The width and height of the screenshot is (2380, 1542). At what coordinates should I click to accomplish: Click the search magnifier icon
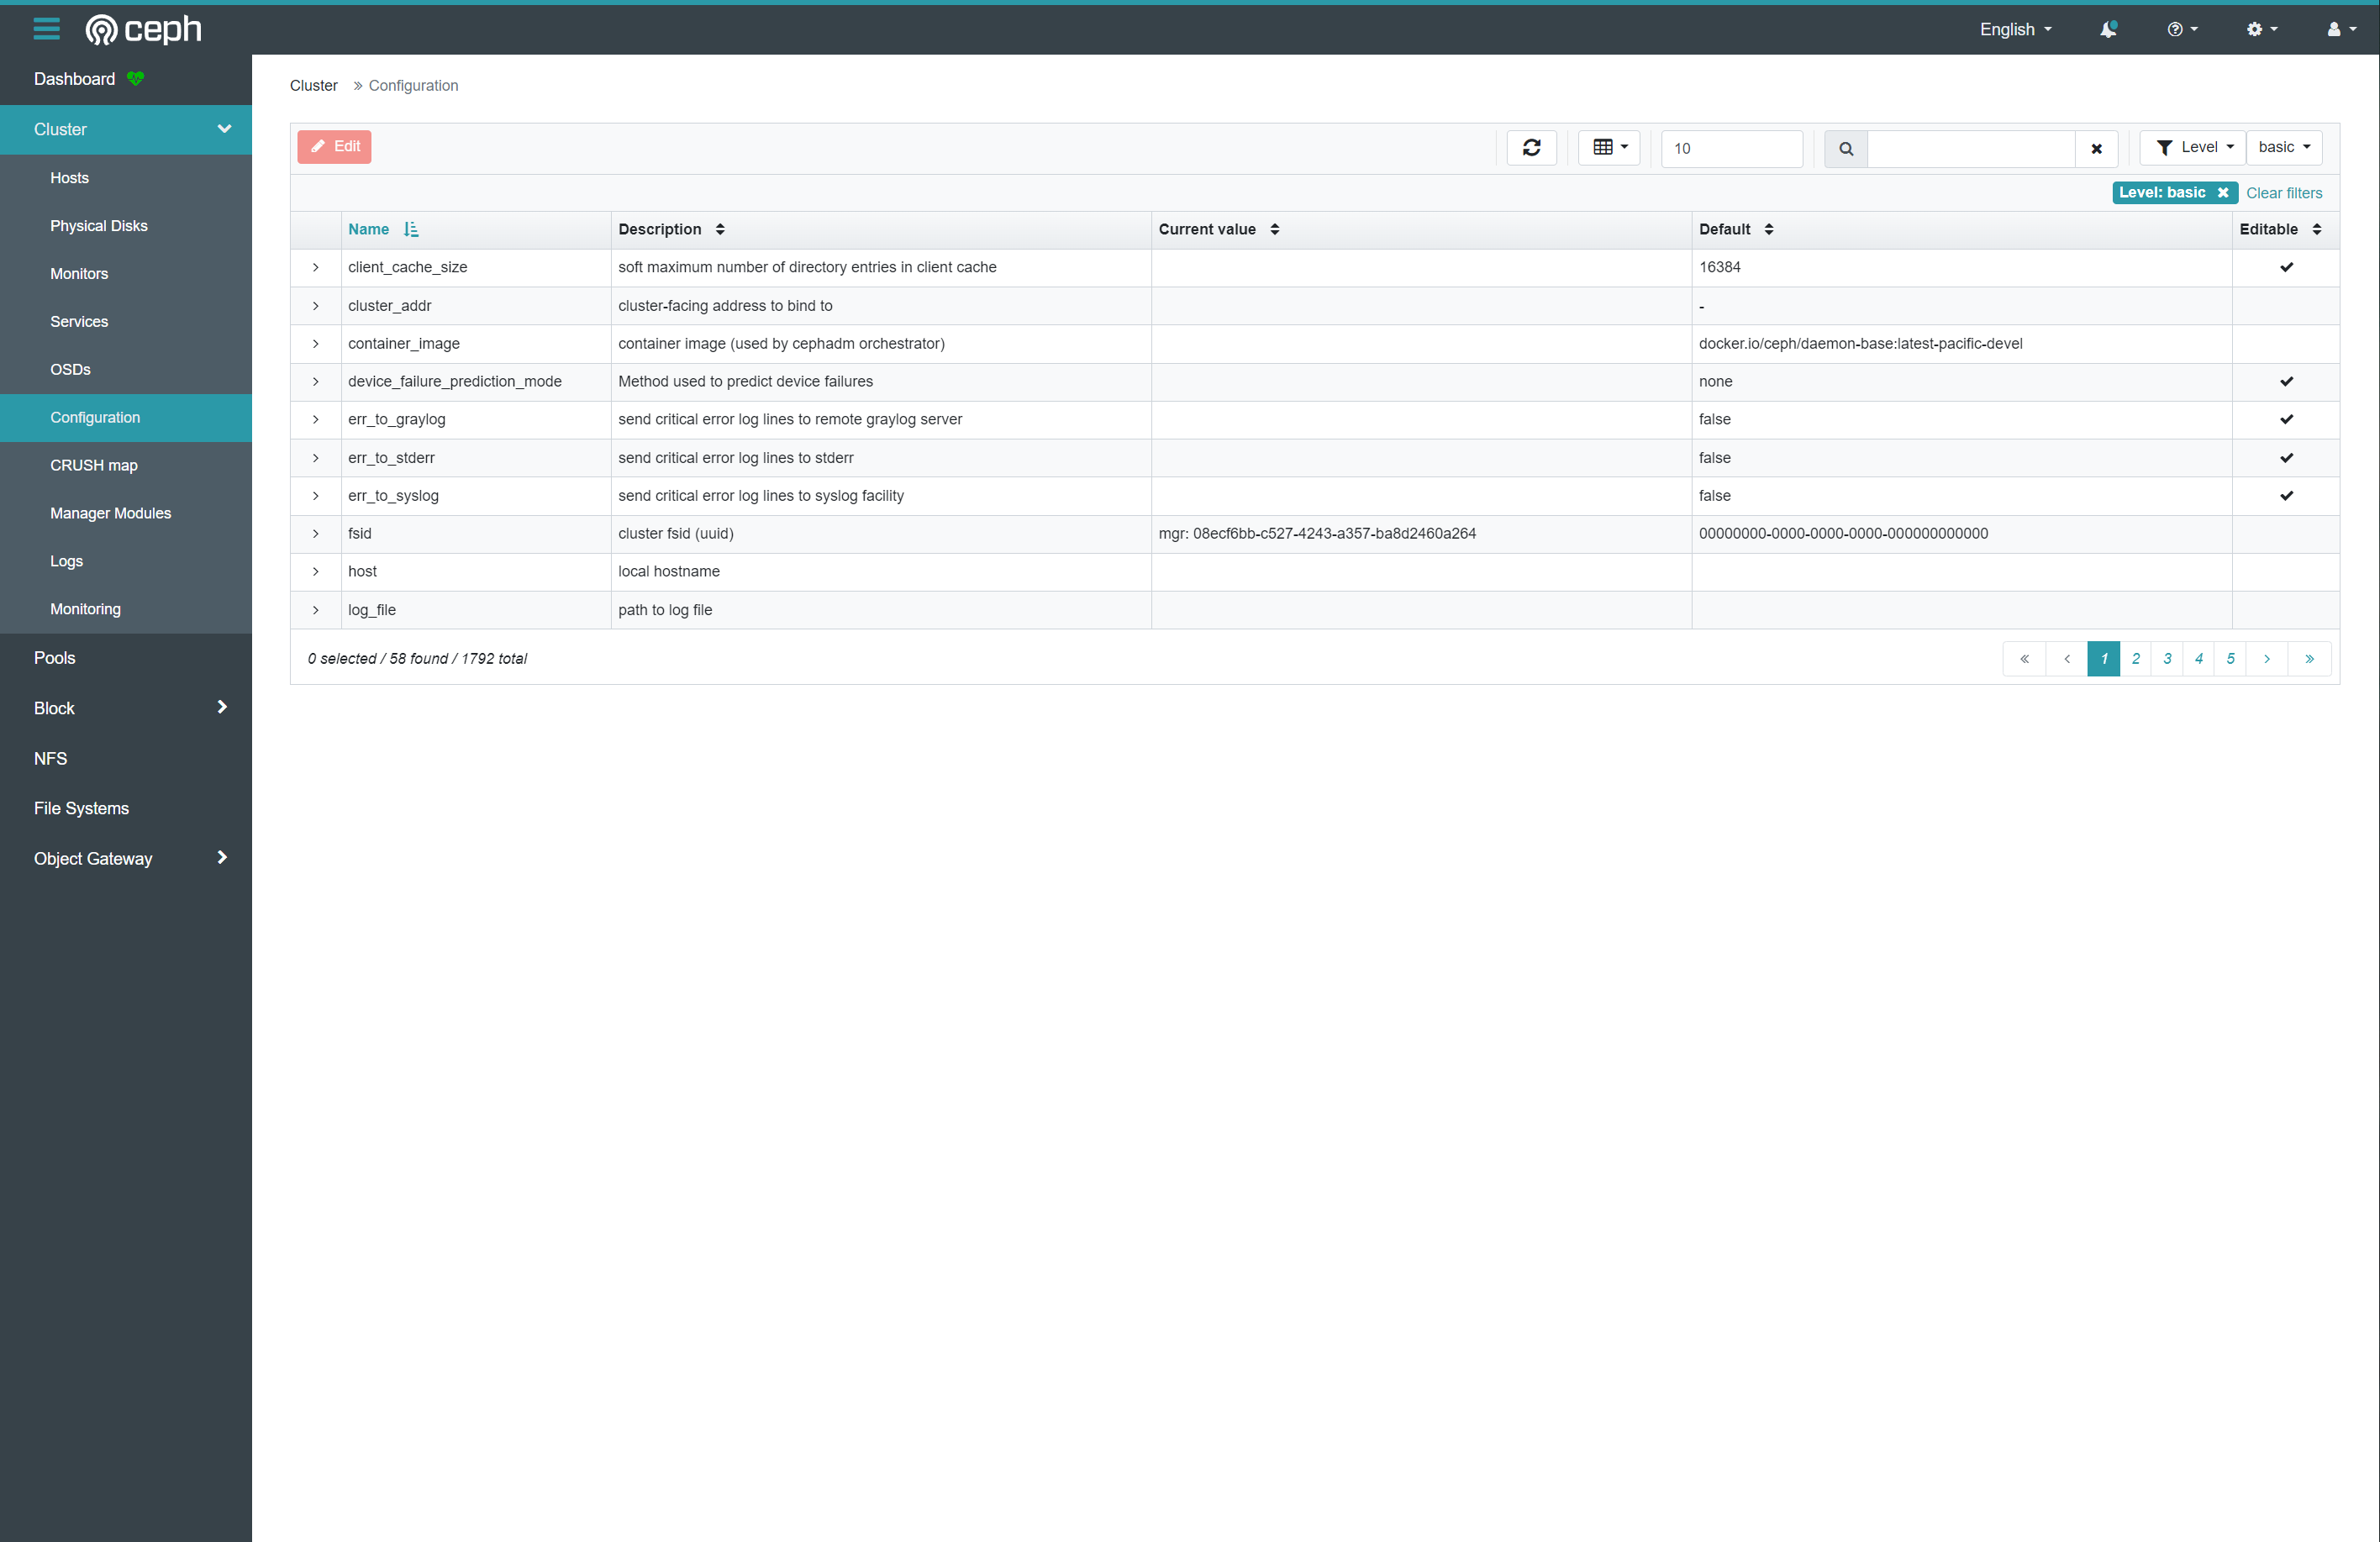click(x=1846, y=149)
